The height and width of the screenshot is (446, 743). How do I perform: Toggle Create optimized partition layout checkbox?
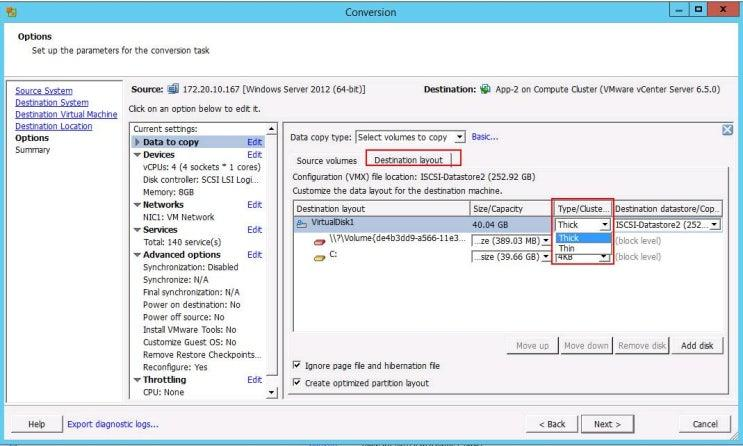(x=297, y=382)
